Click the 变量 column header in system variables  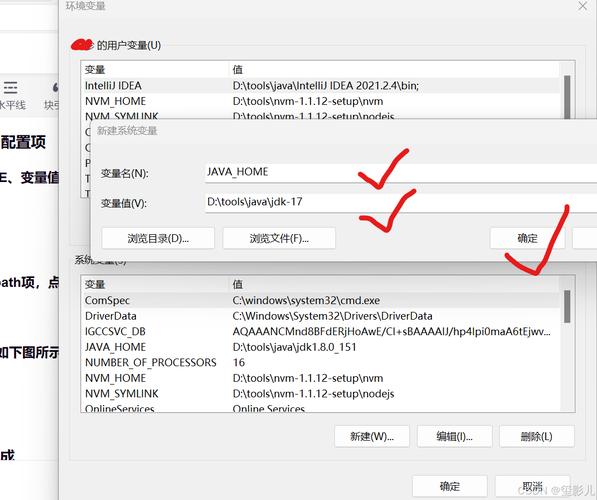pyautogui.click(x=155, y=284)
